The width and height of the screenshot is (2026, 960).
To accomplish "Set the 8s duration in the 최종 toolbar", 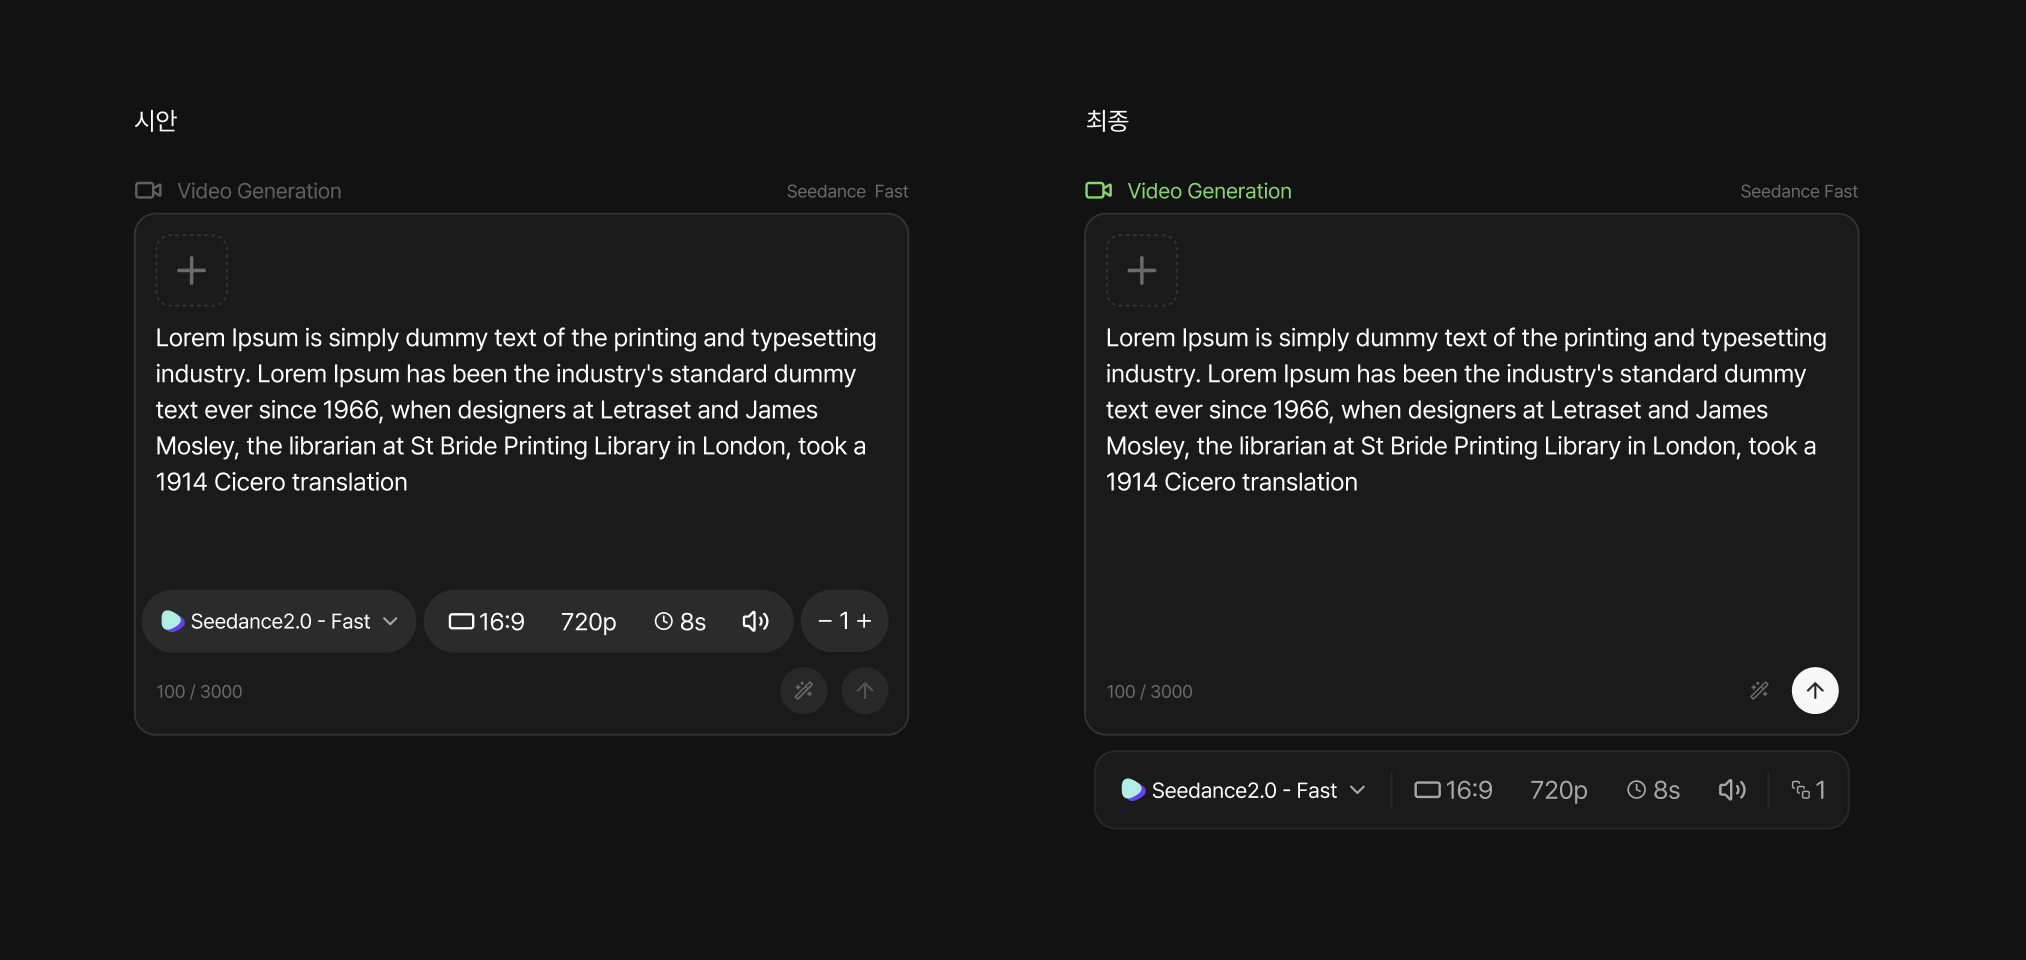I will [1653, 790].
